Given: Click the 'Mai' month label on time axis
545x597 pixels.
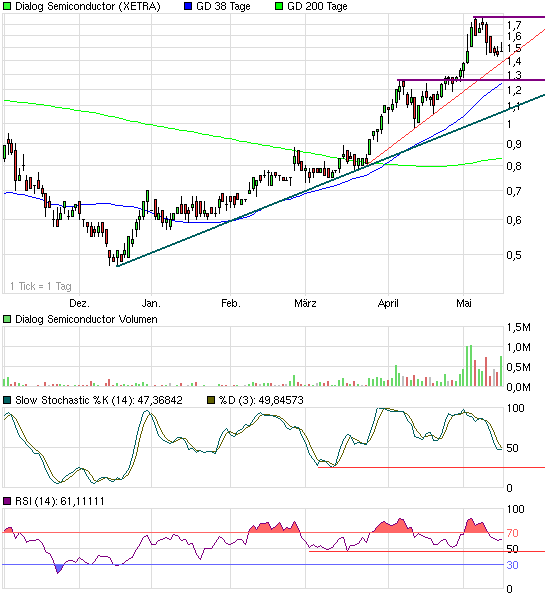Looking at the screenshot, I should point(464,303).
